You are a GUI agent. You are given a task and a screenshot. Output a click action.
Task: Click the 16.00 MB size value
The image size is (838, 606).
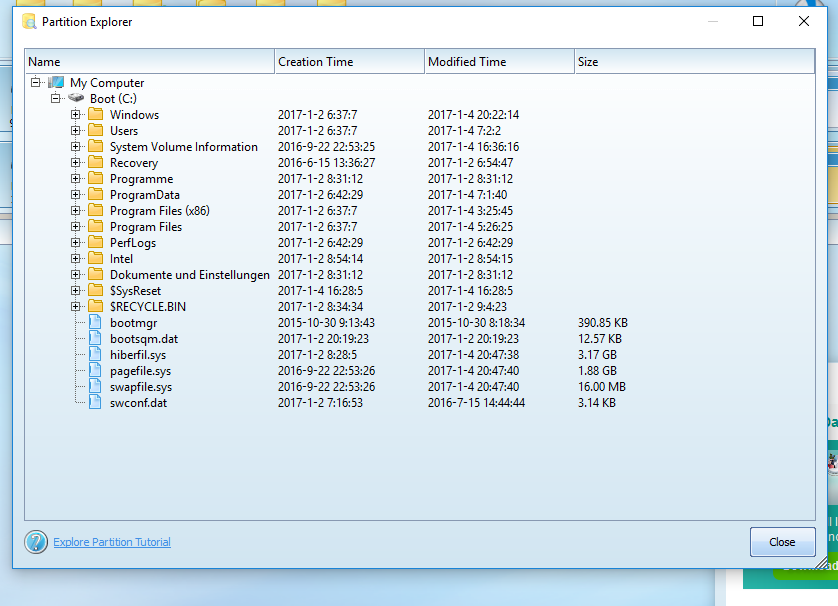point(602,387)
